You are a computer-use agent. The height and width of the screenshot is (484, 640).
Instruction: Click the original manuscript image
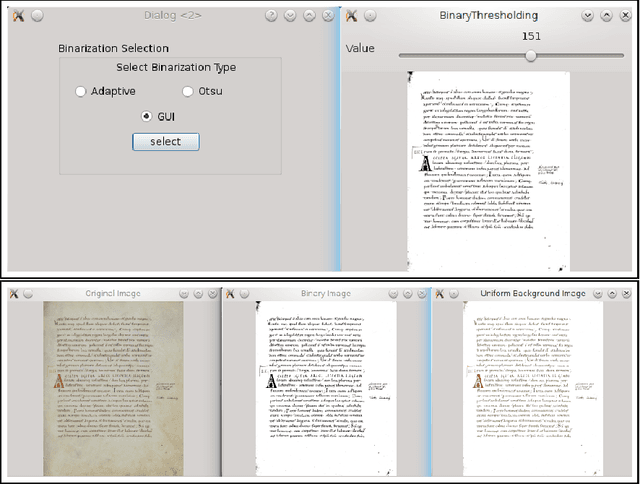point(113,389)
